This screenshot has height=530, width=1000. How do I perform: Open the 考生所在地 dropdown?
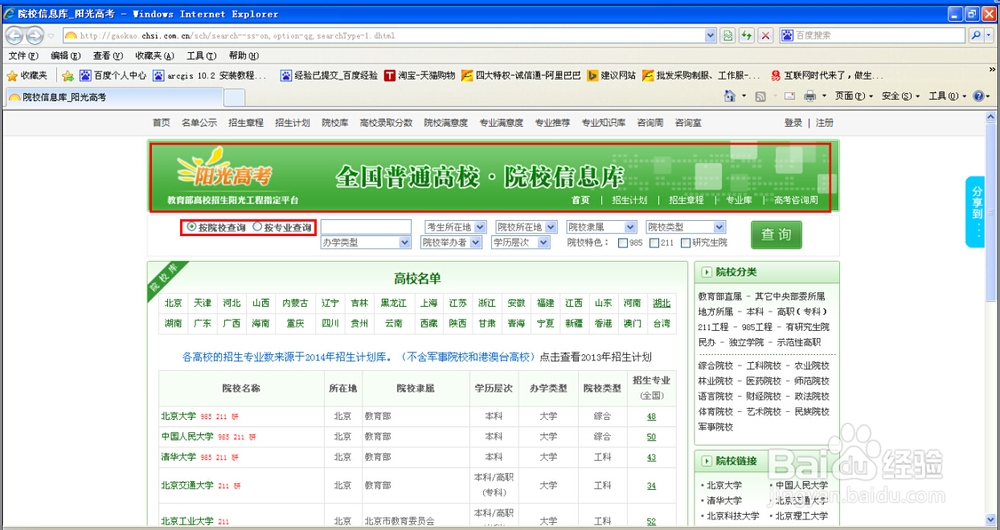455,227
